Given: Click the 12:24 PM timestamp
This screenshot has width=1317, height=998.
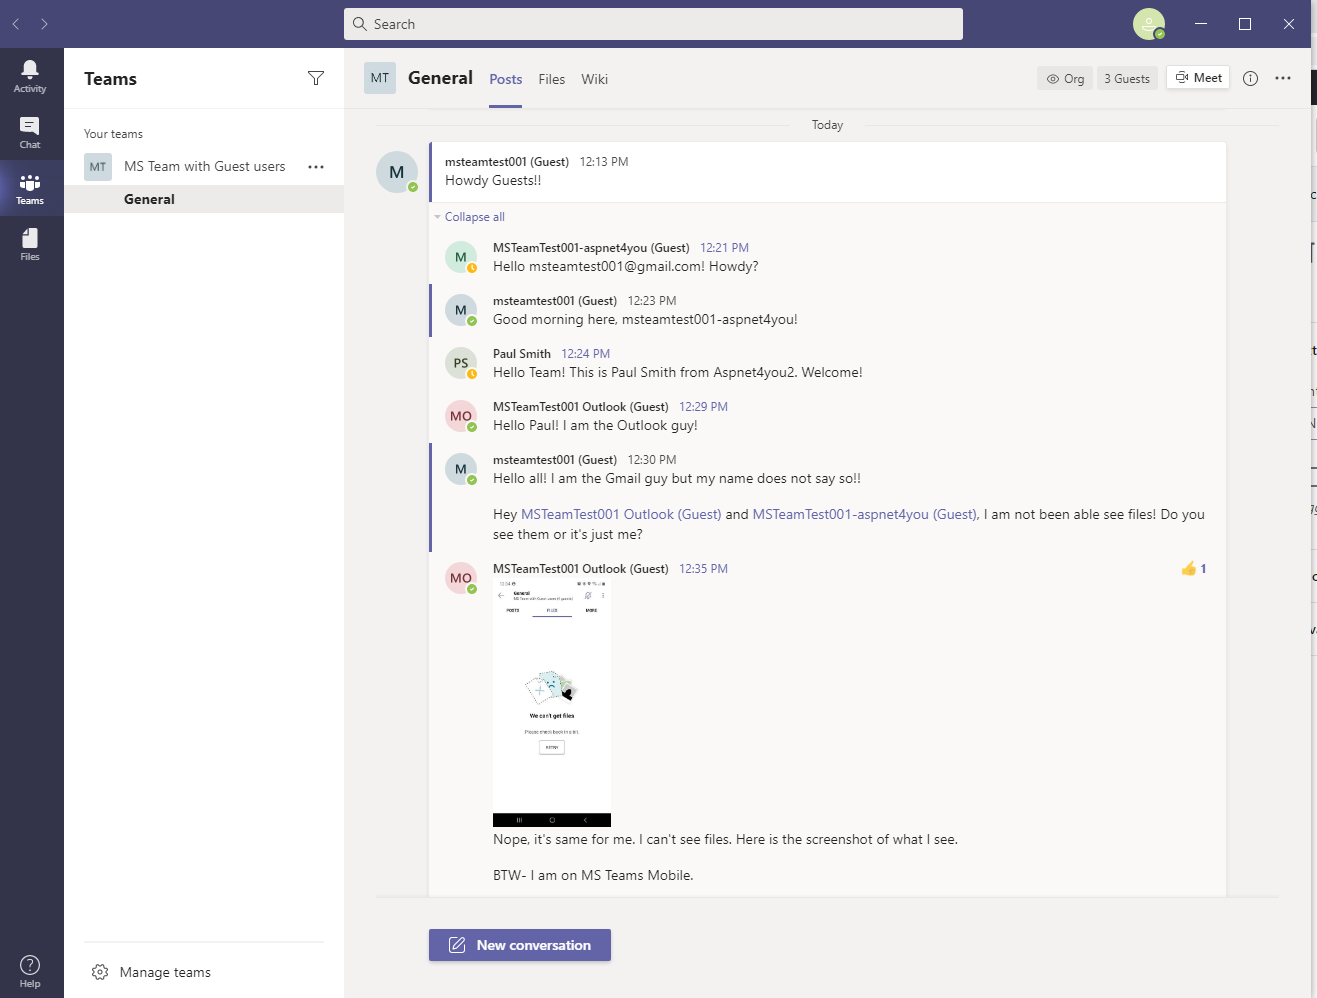Looking at the screenshot, I should coord(585,354).
